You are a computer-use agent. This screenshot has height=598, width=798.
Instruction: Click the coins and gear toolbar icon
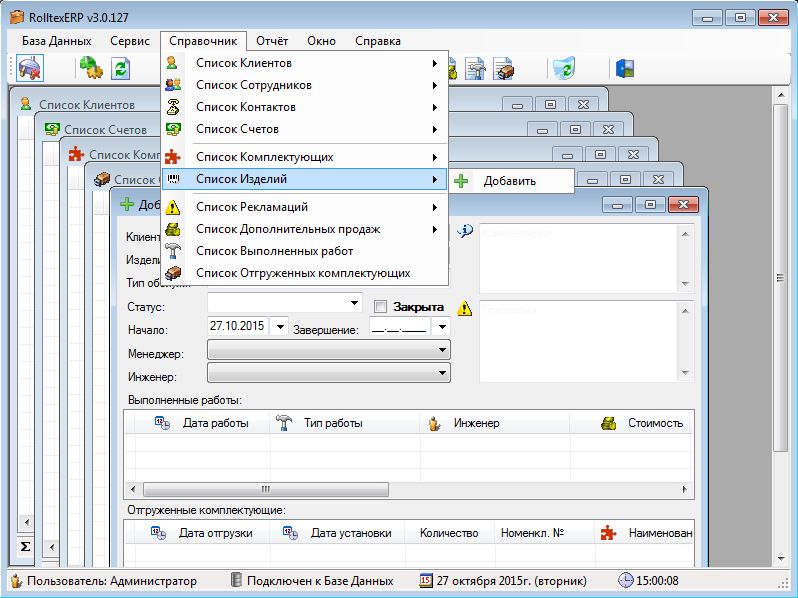pyautogui.click(x=91, y=68)
